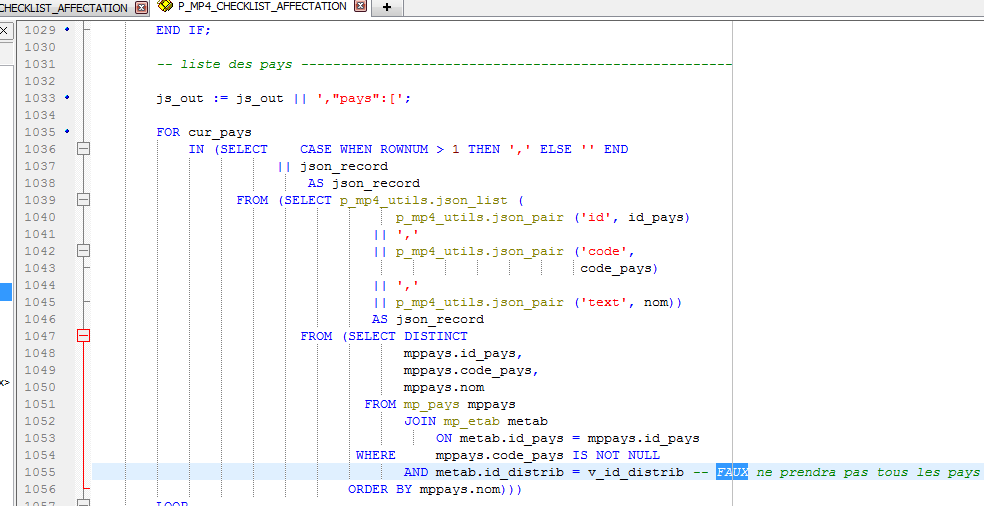Close the first CHECKLIST_AFFECTATION tab
The height and width of the screenshot is (506, 984).
(x=140, y=8)
